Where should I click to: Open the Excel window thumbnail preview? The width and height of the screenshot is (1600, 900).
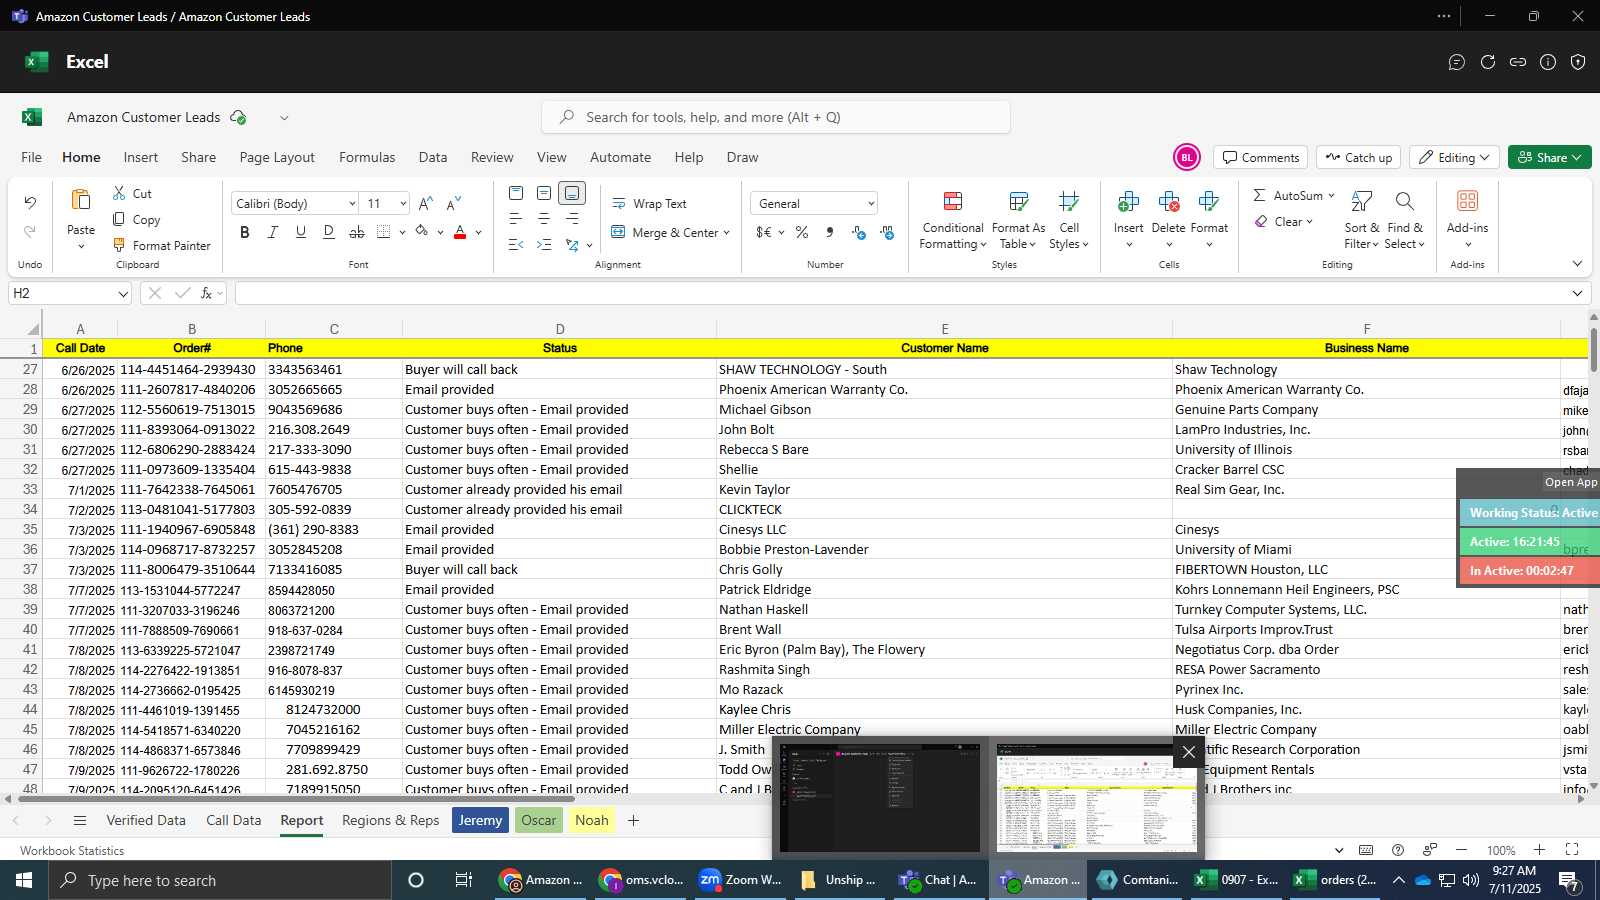1097,798
